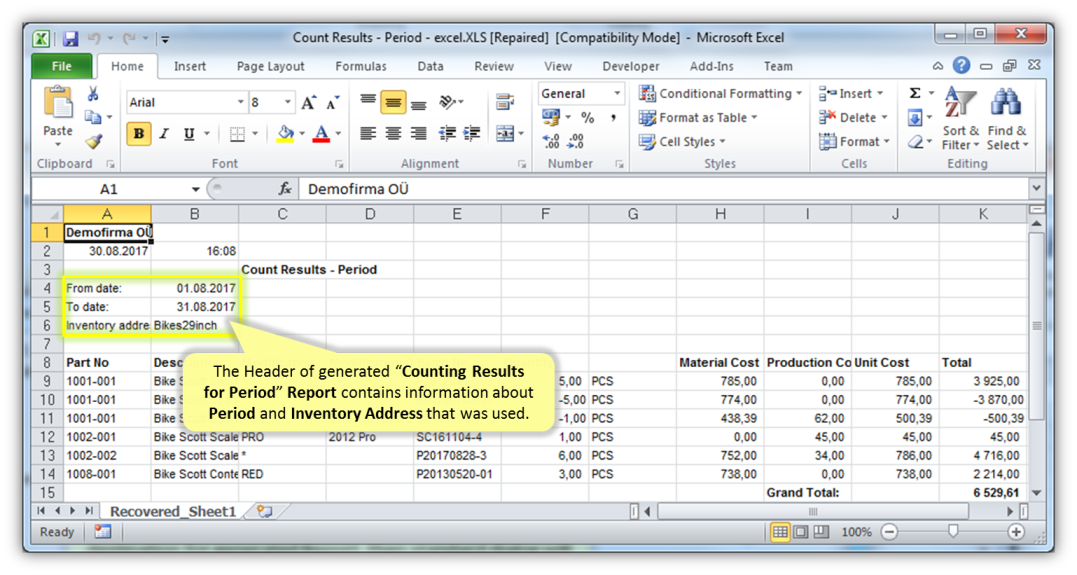This screenshot has width=1077, height=575.
Task: Open the font size dropdown
Action: (288, 102)
